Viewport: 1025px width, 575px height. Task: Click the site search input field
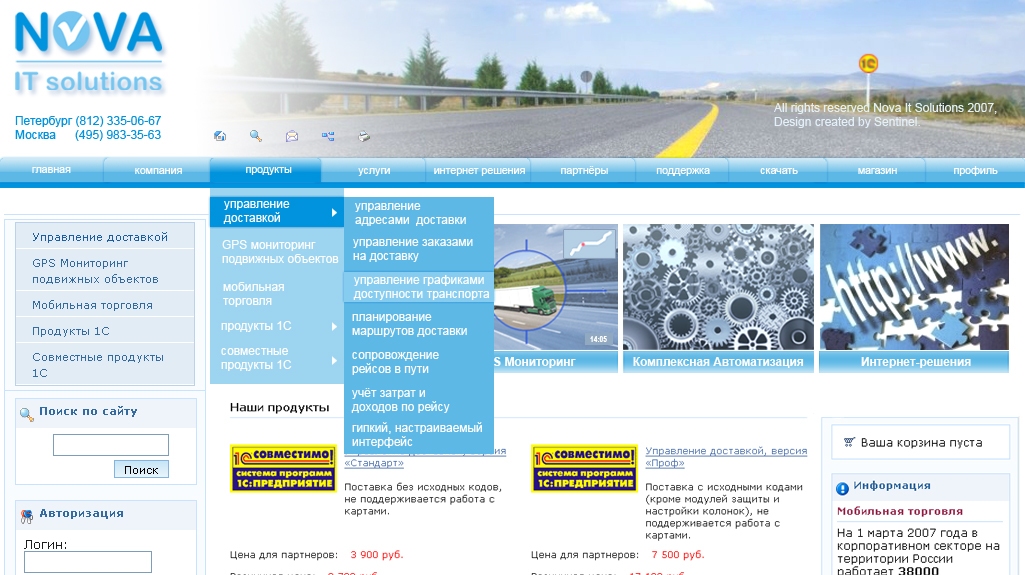coord(110,445)
